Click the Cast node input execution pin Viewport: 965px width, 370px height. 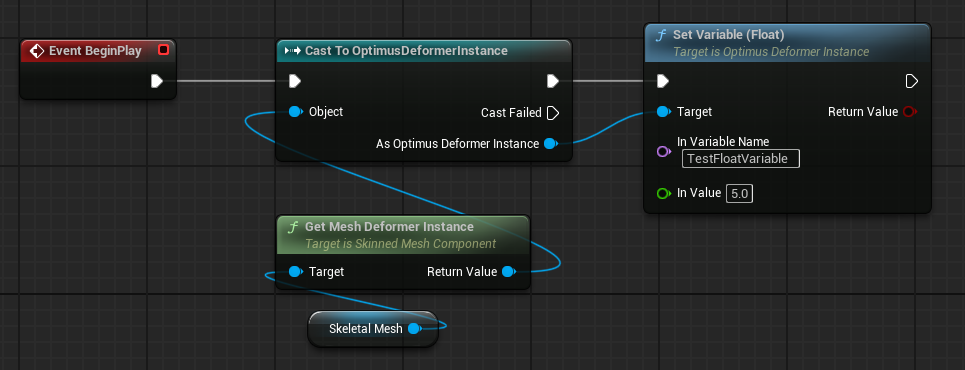pos(295,81)
